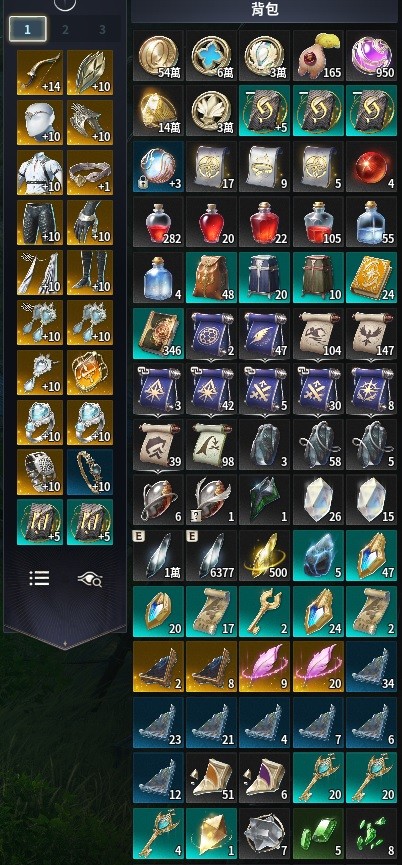Click the brown leather backpack with 48
402x865 pixels.
tap(211, 278)
